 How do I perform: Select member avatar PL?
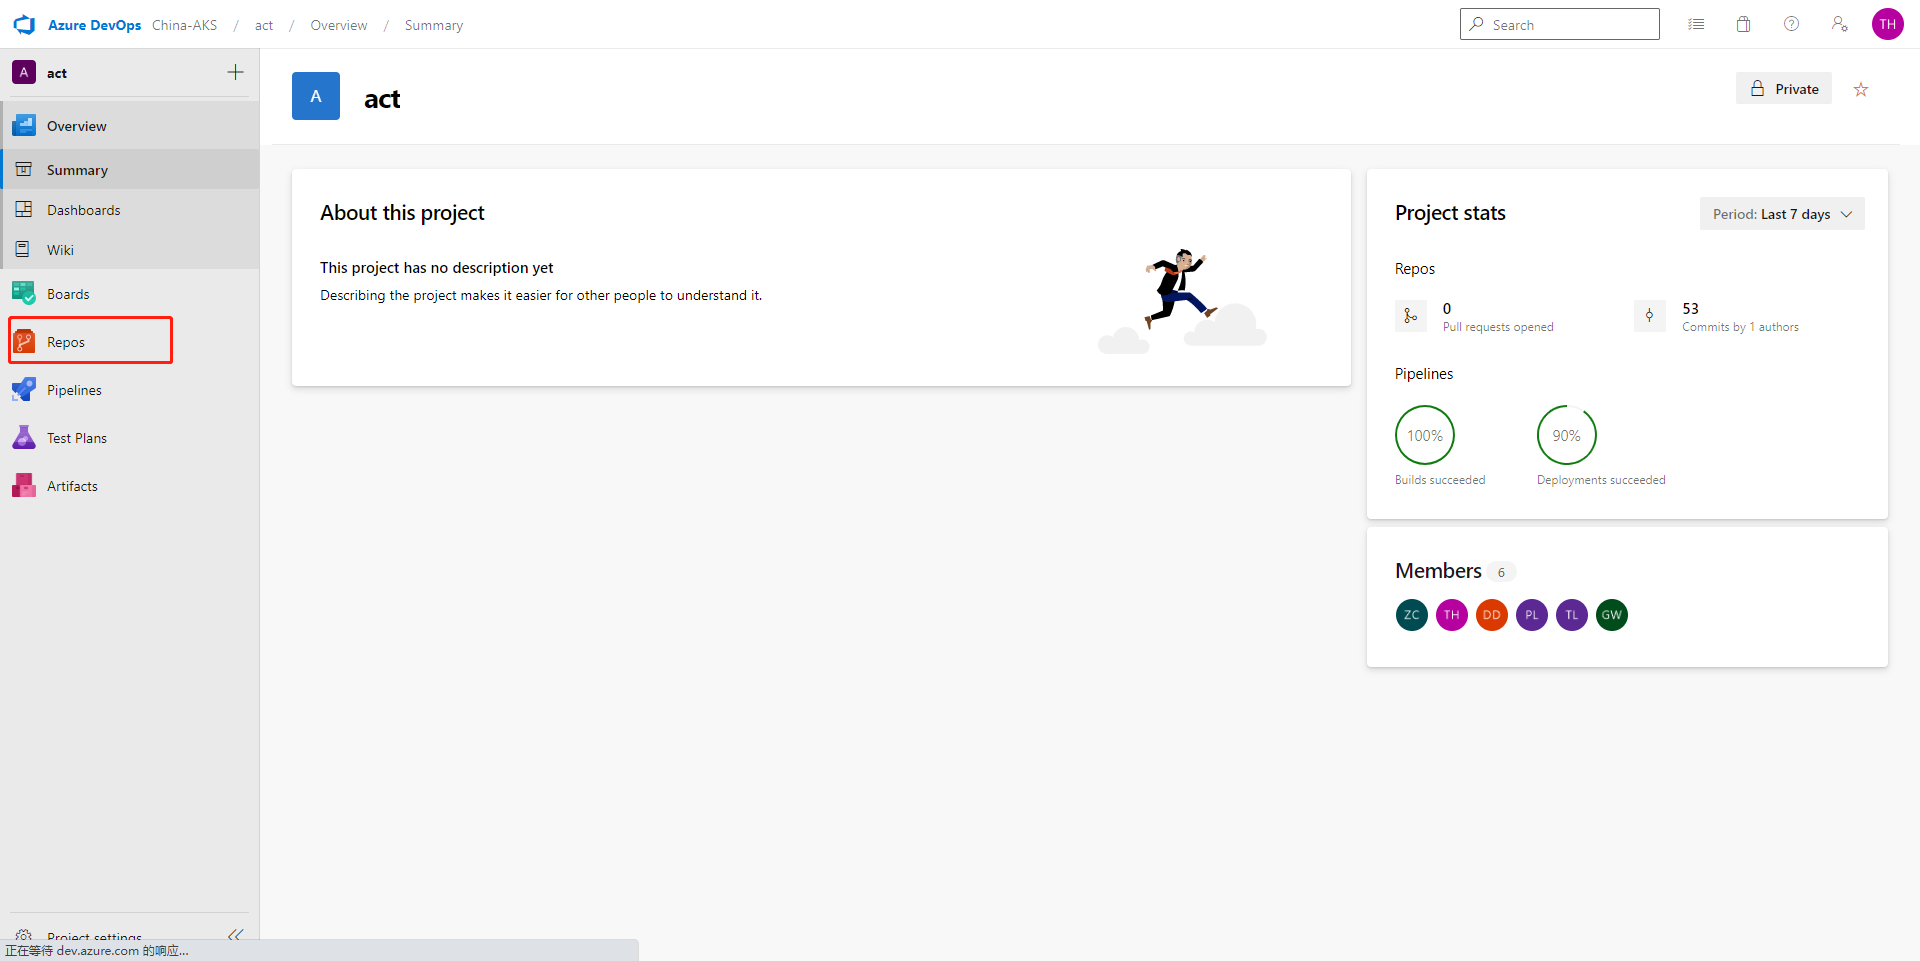[x=1532, y=615]
